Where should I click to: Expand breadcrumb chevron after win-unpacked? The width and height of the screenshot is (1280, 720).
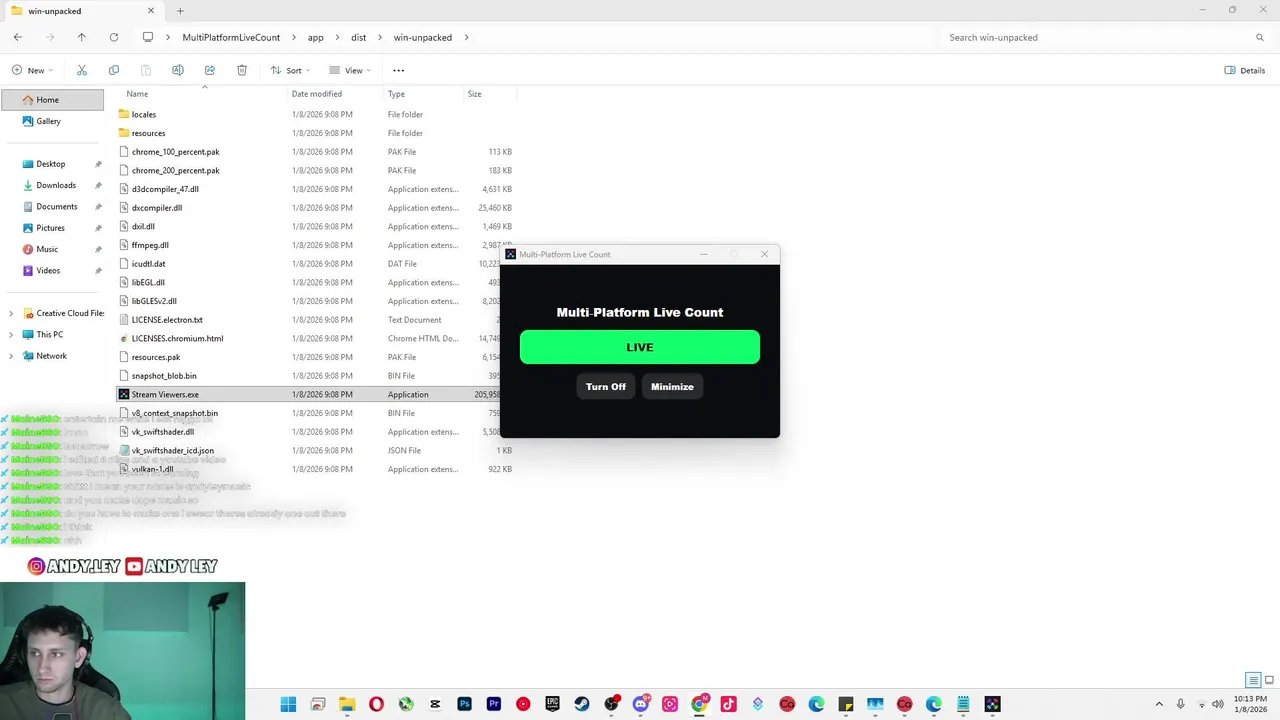pos(467,37)
